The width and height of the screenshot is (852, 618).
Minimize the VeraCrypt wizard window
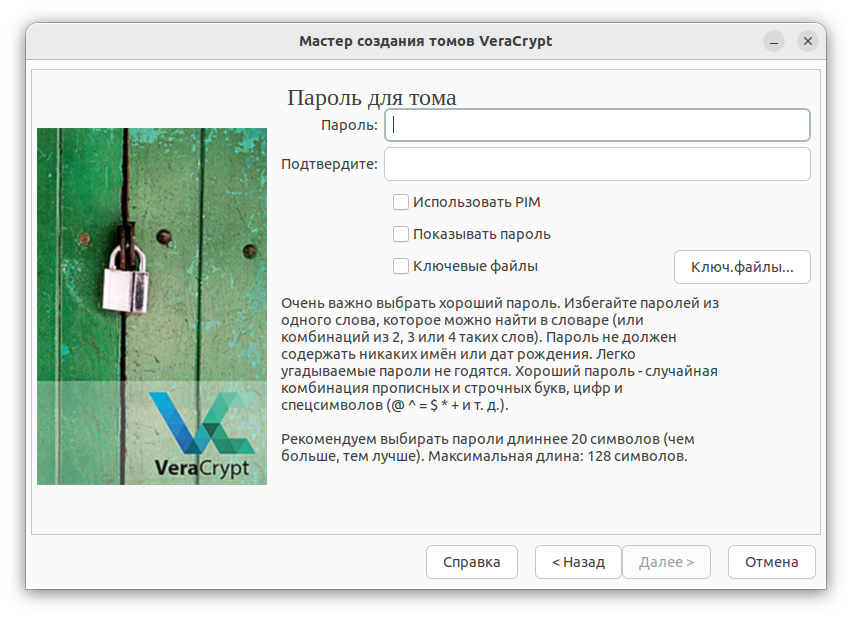pyautogui.click(x=774, y=41)
